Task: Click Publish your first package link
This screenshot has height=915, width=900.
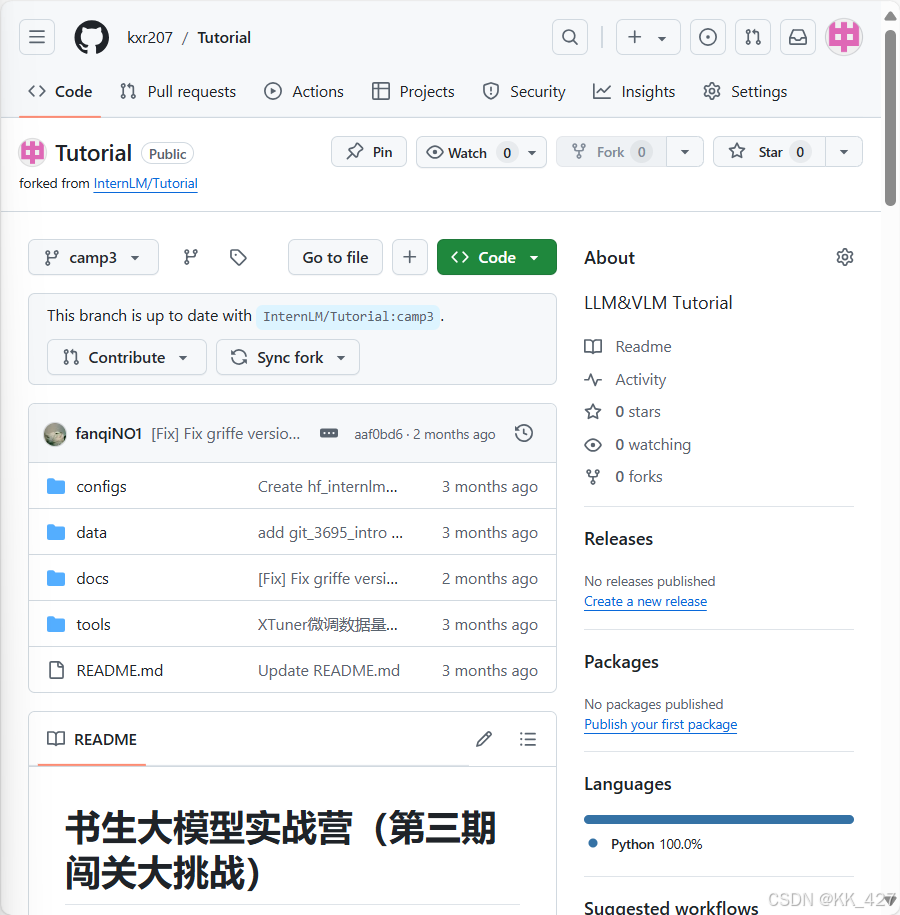Action: pyautogui.click(x=661, y=724)
